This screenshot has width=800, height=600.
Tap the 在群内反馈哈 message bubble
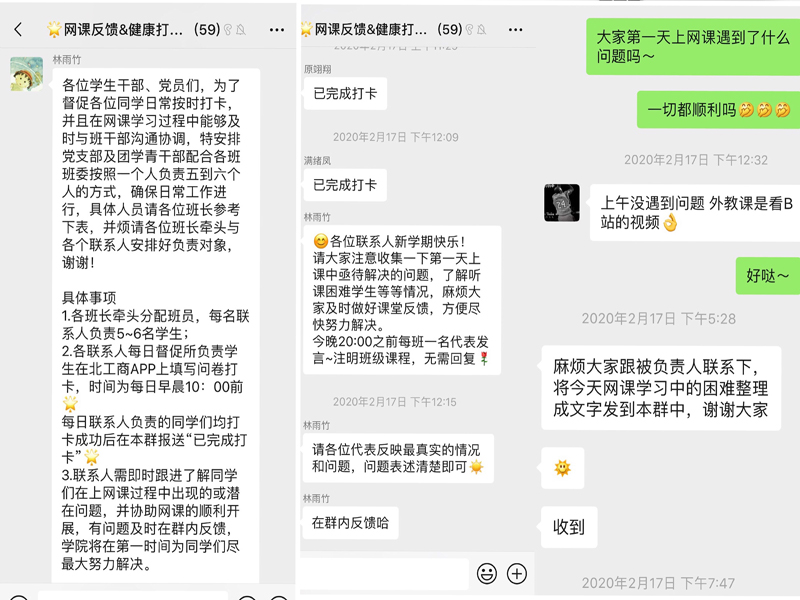pos(350,523)
